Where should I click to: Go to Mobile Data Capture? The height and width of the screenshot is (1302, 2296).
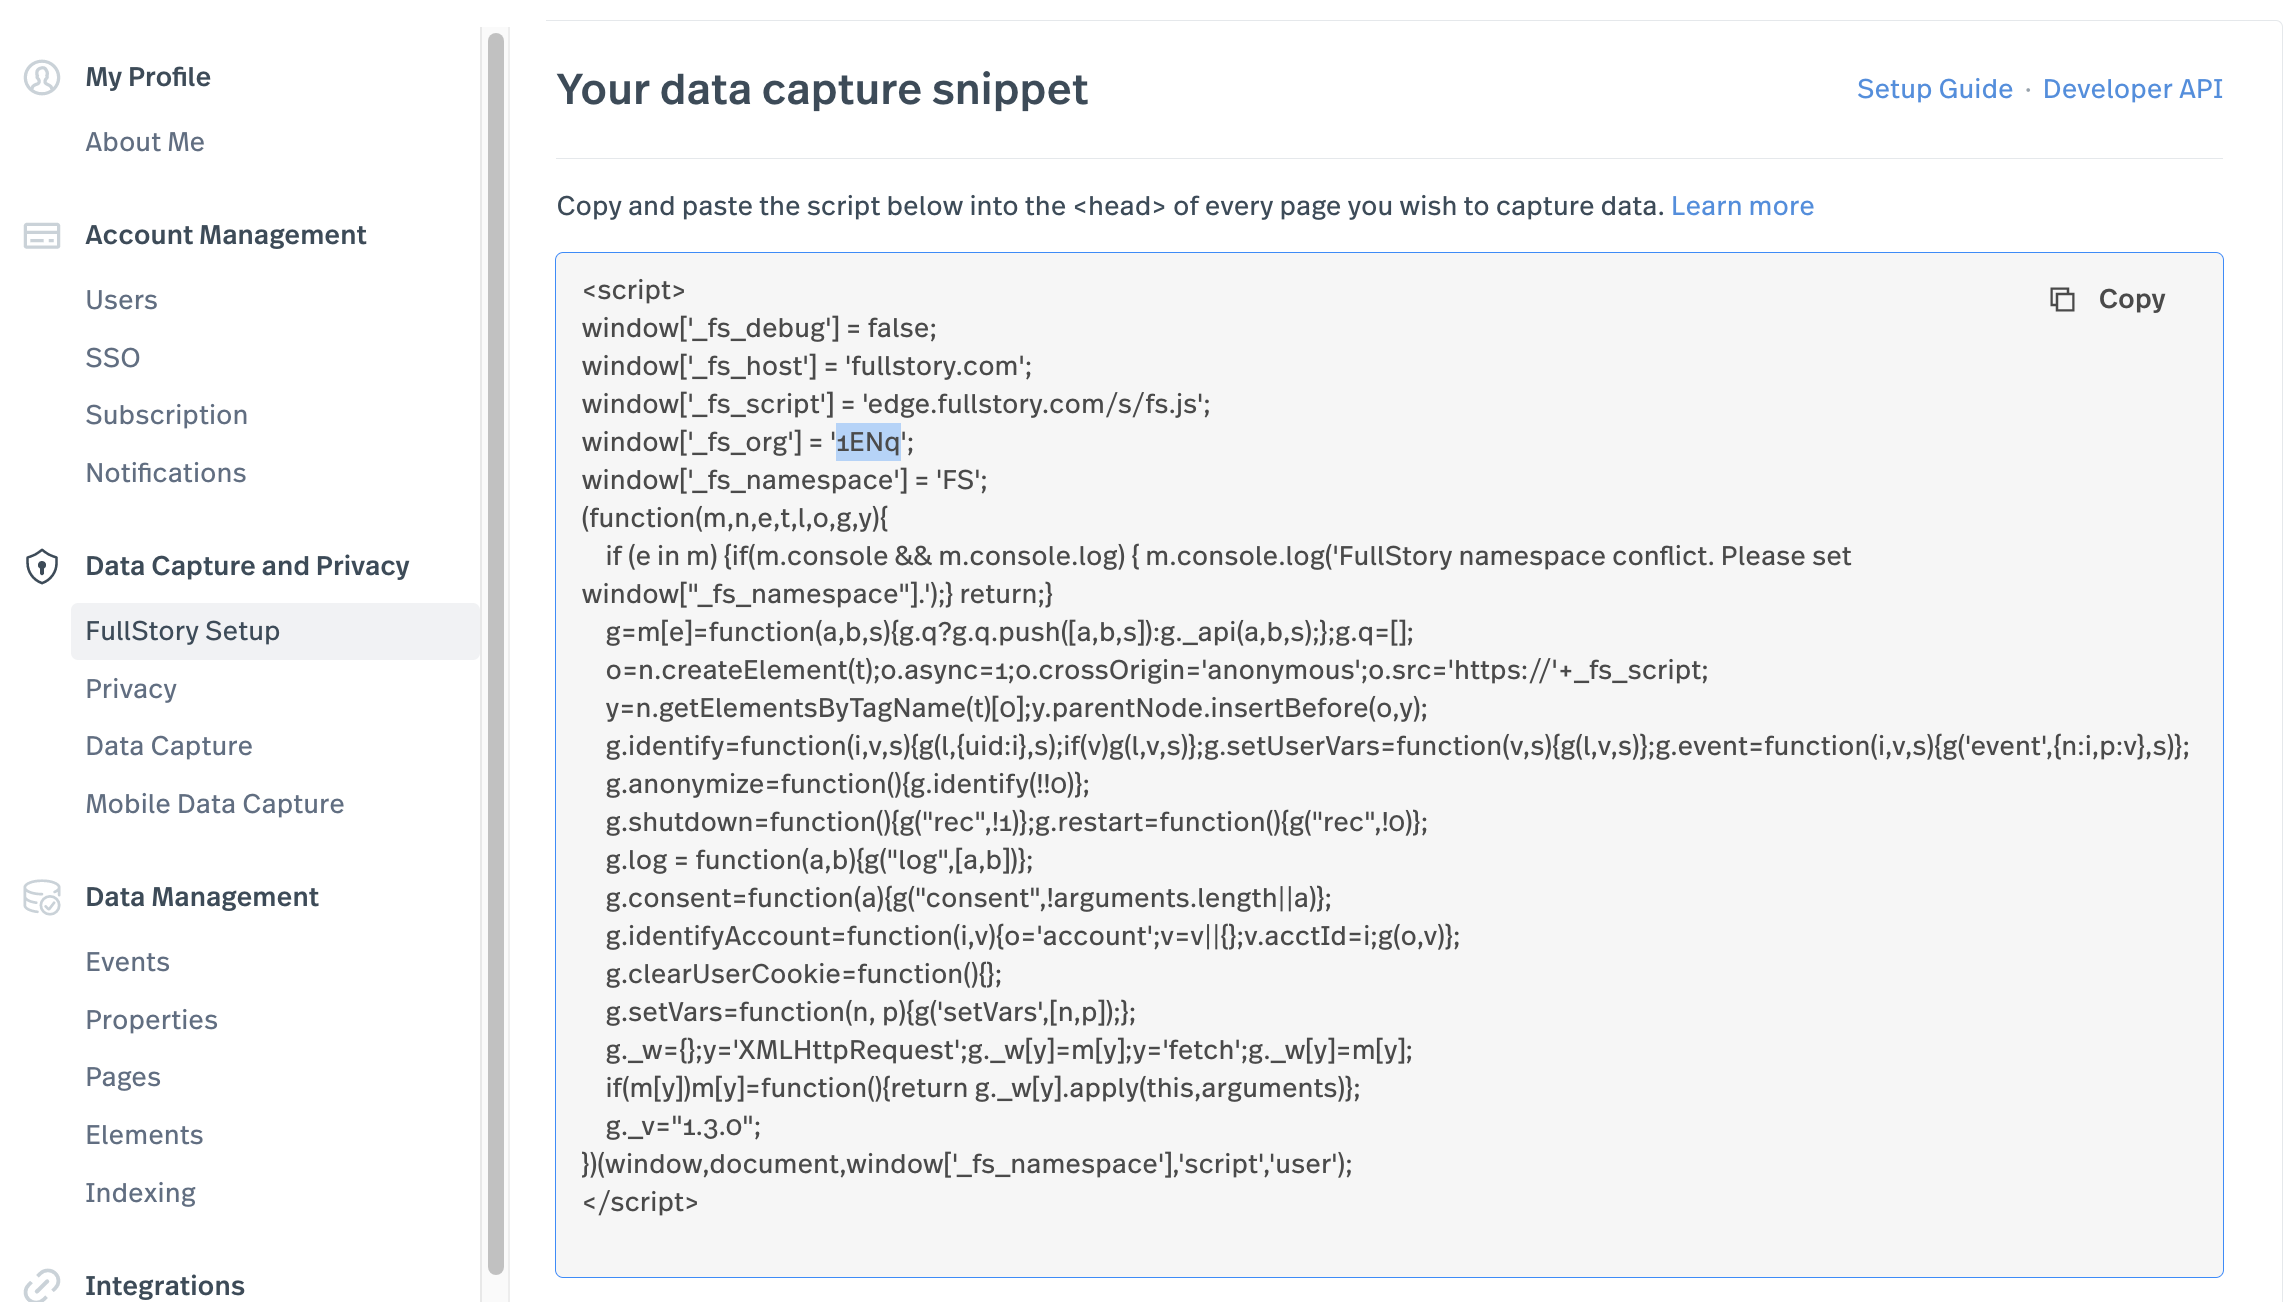click(x=215, y=804)
